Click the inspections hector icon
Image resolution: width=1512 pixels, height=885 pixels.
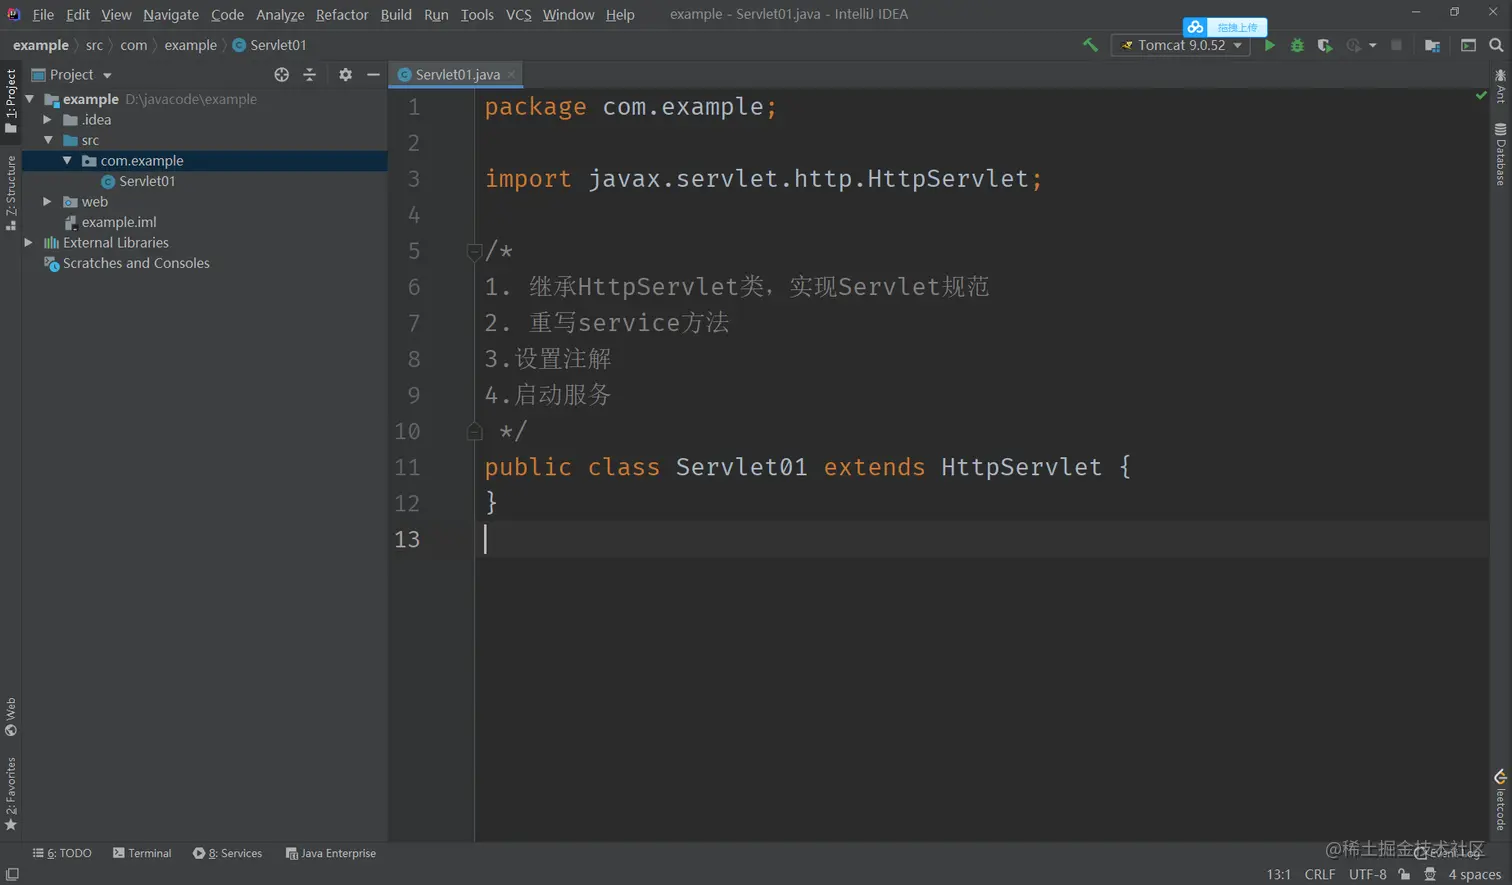[1430, 874]
